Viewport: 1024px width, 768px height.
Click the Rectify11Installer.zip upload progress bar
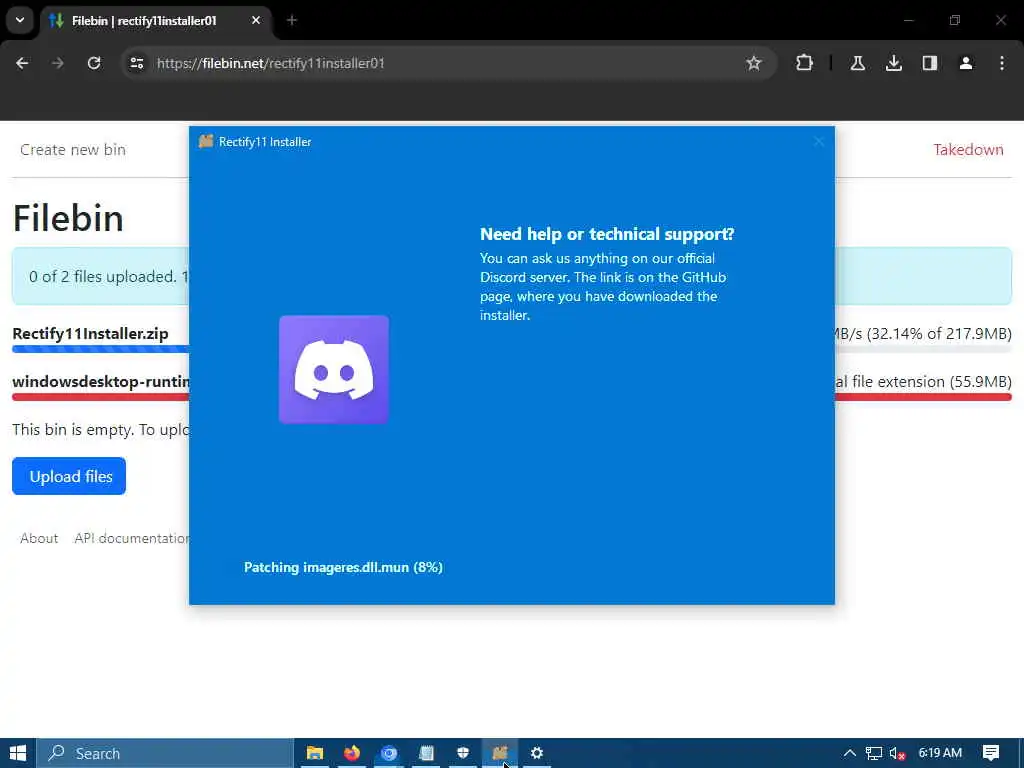pos(101,349)
